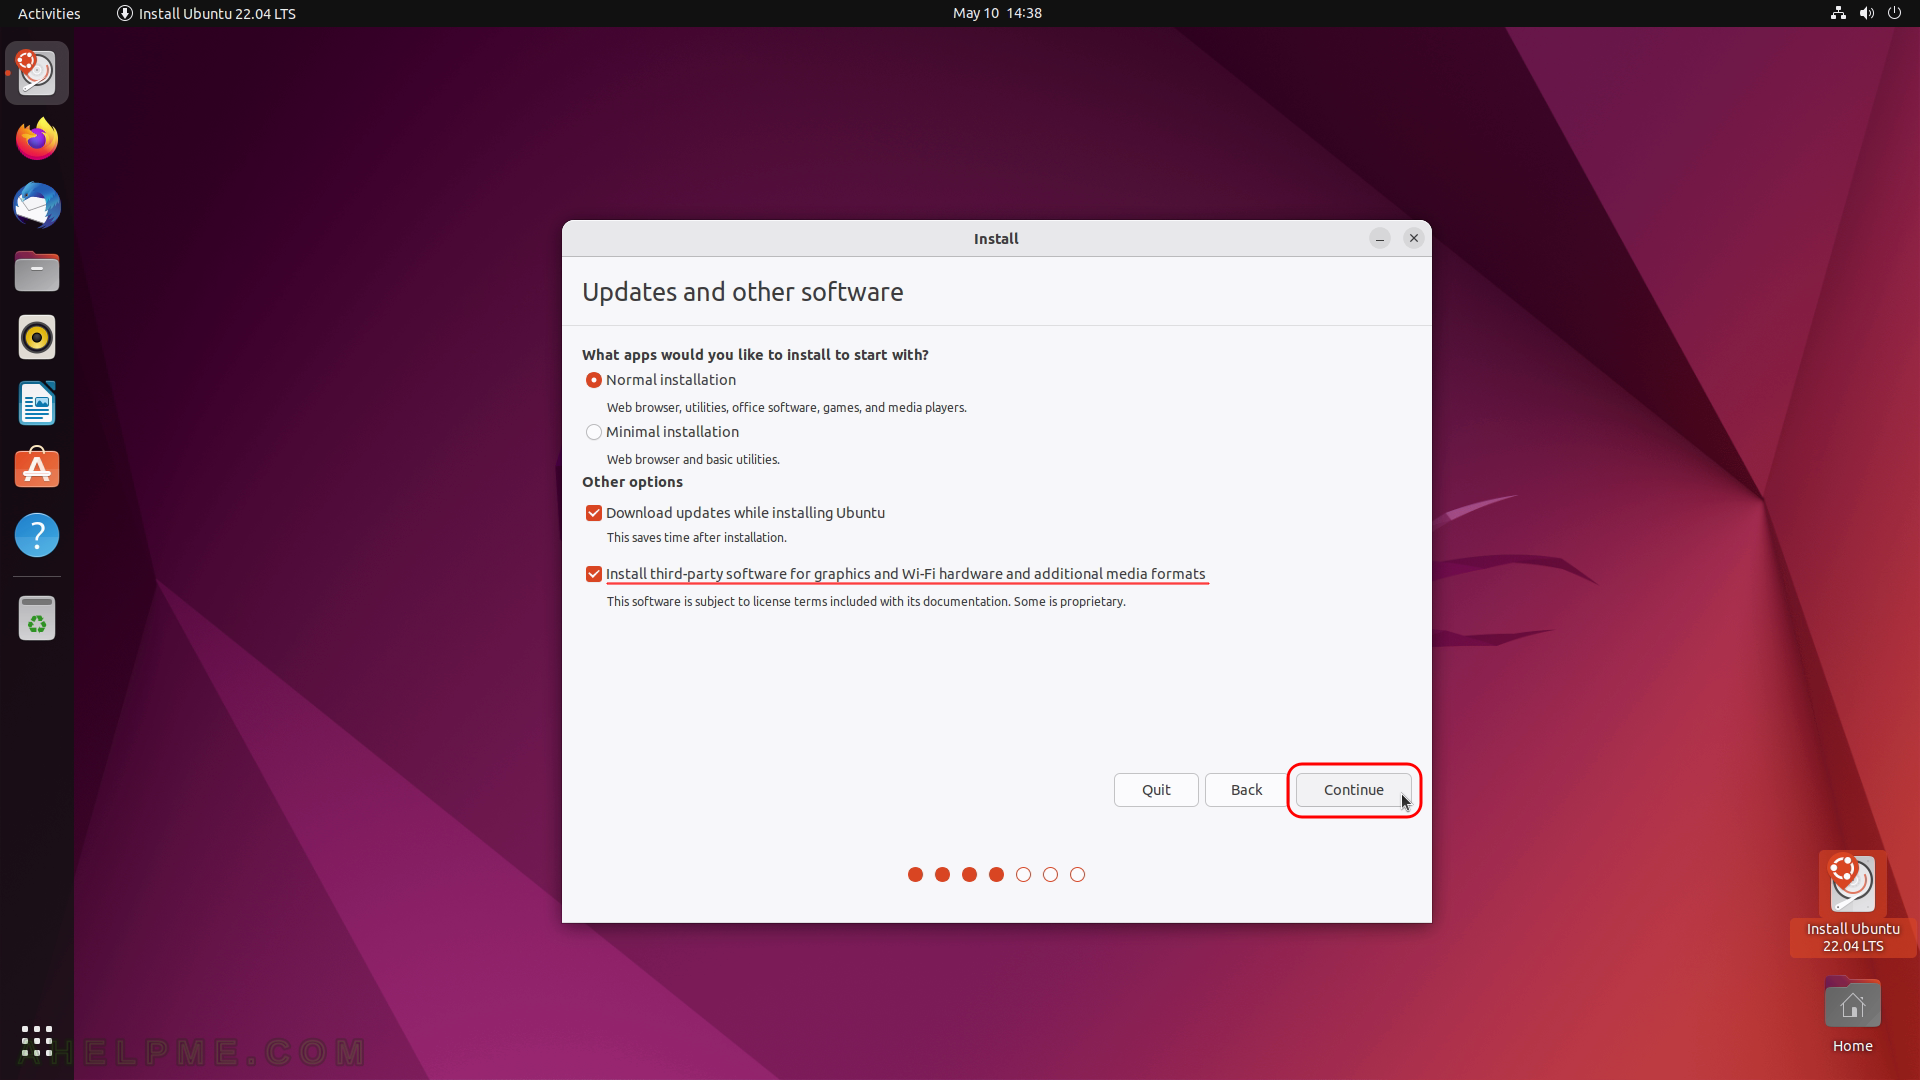Click 'What apps would you like to install' text
This screenshot has width=1920, height=1080.
pos(756,355)
